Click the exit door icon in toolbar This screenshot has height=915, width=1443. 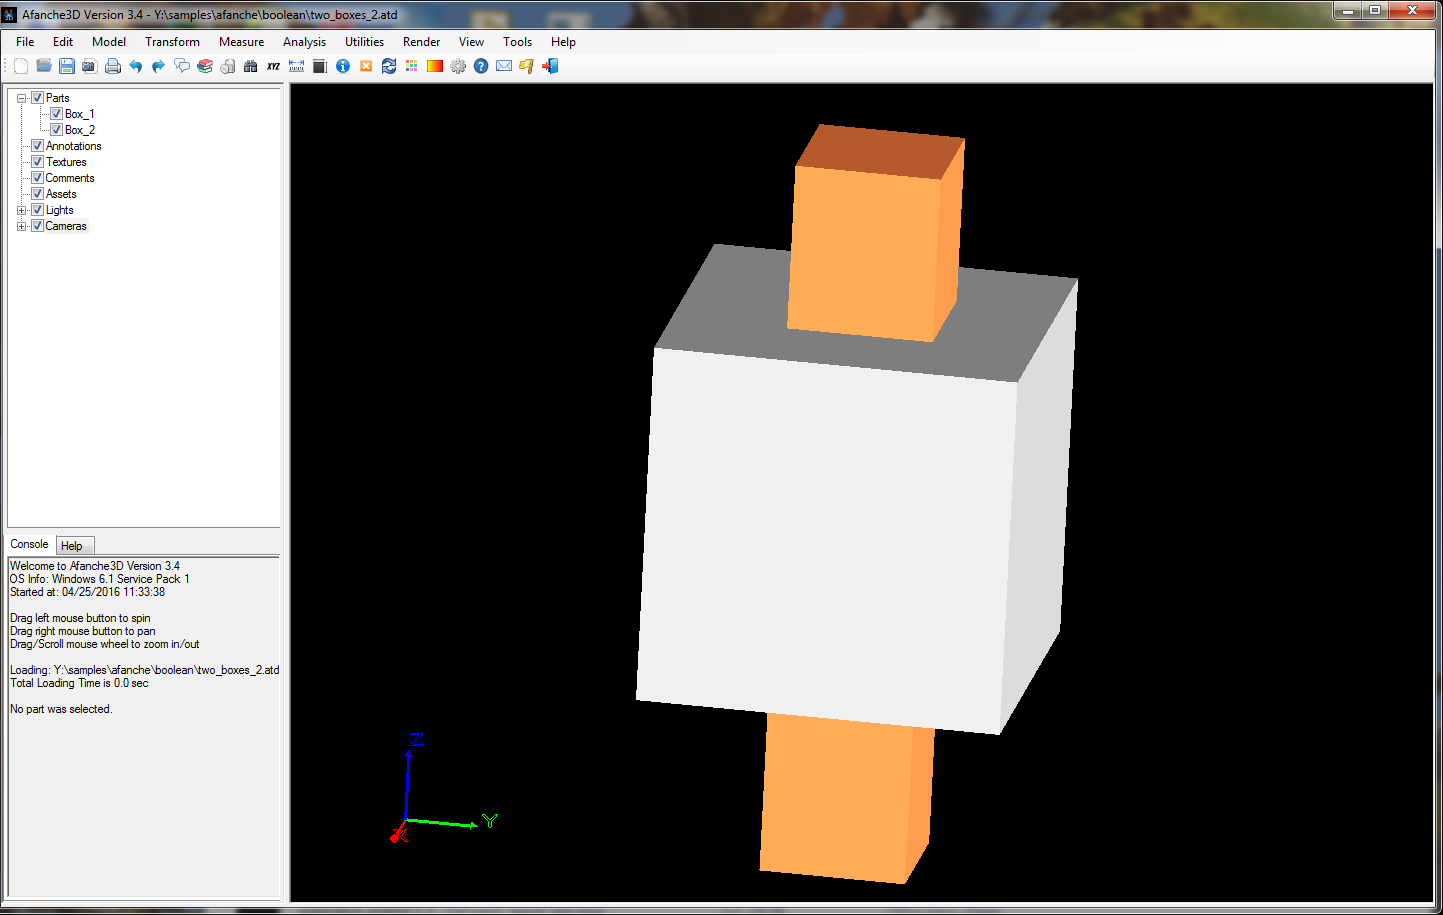click(550, 66)
